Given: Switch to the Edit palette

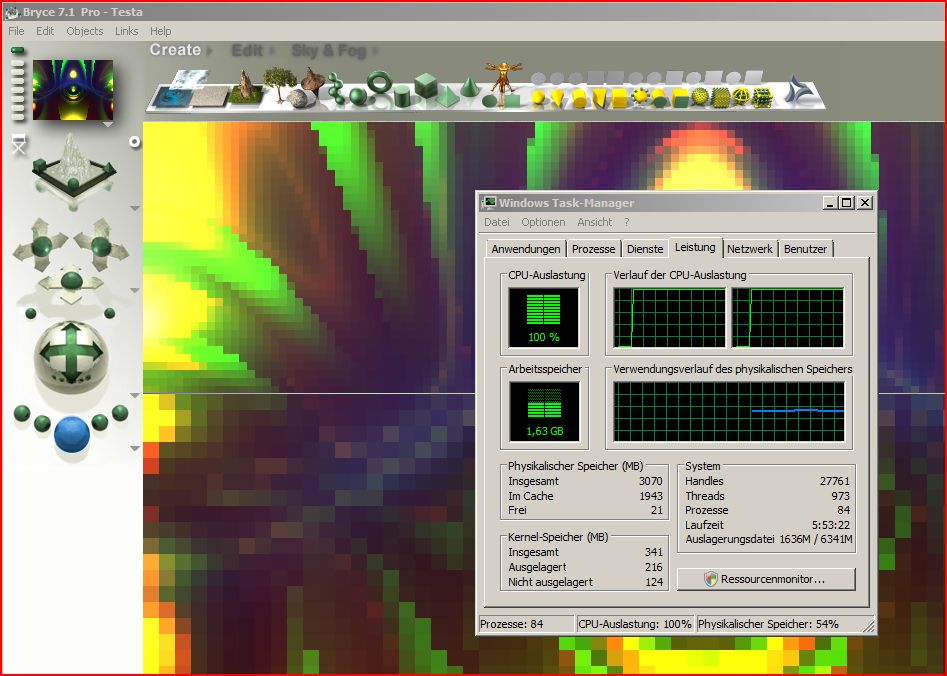Looking at the screenshot, I should tap(247, 51).
